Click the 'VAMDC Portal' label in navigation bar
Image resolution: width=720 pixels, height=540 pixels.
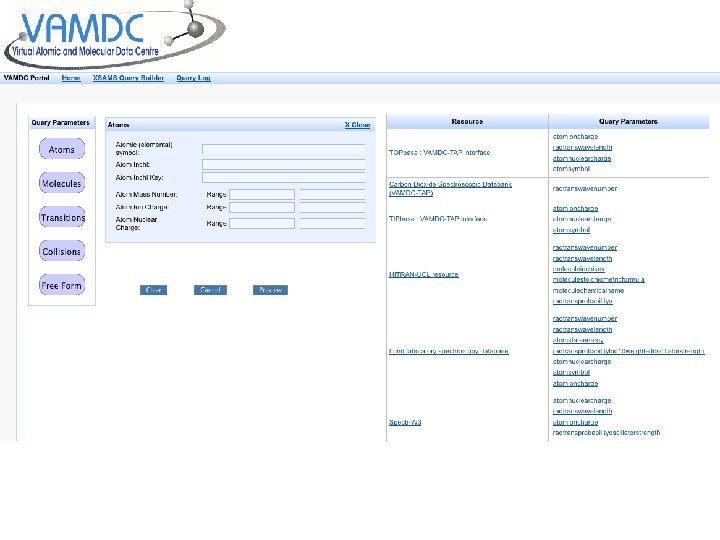click(x=27, y=78)
